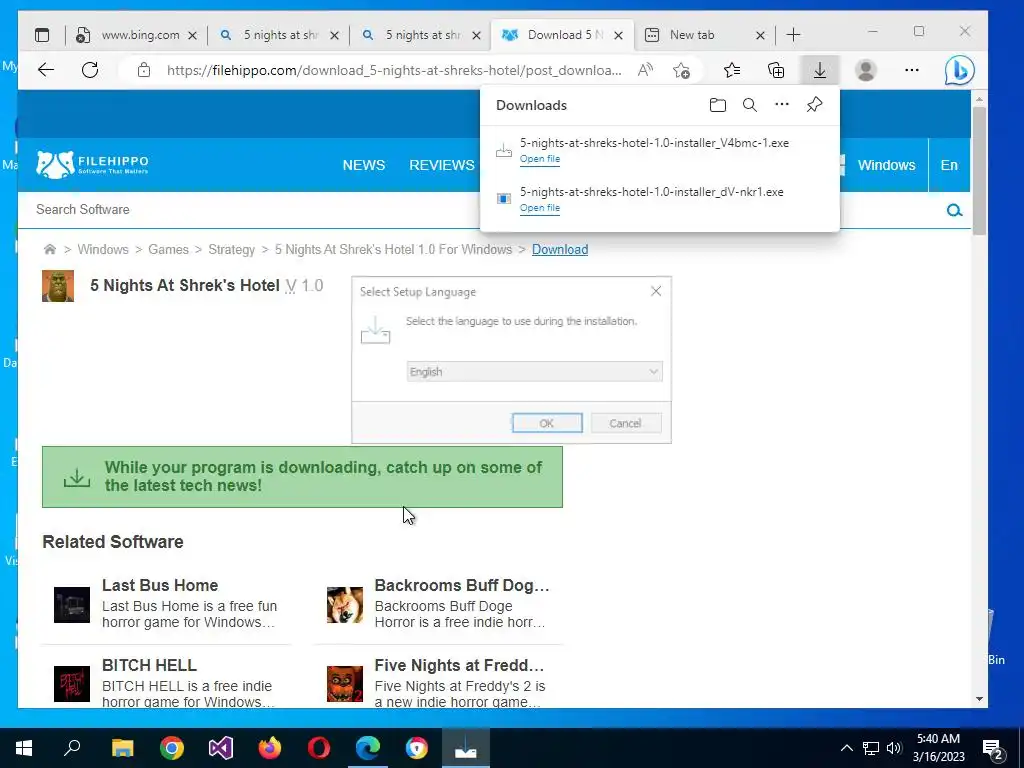Click the browser address bar URL
Image resolution: width=1024 pixels, height=768 pixels.
coord(394,70)
